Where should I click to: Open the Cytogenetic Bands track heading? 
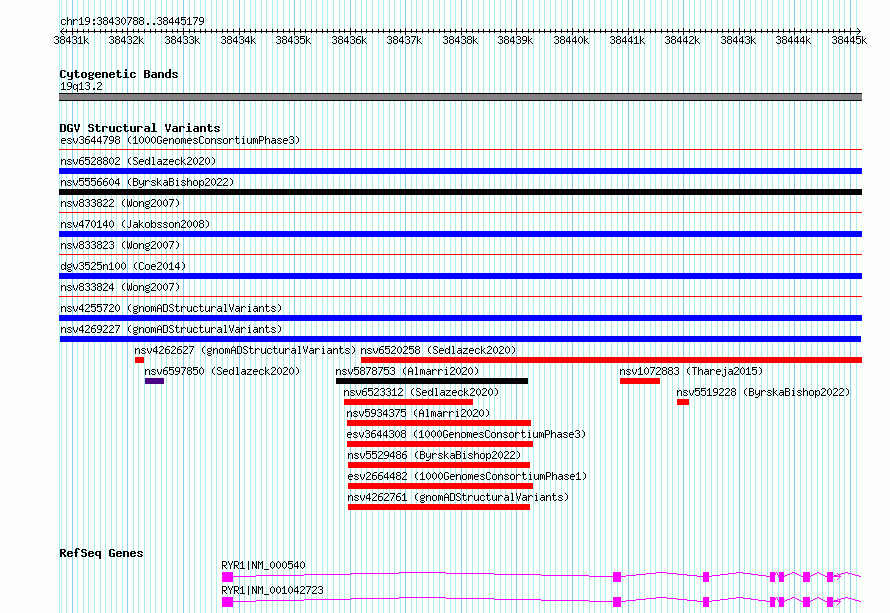119,74
